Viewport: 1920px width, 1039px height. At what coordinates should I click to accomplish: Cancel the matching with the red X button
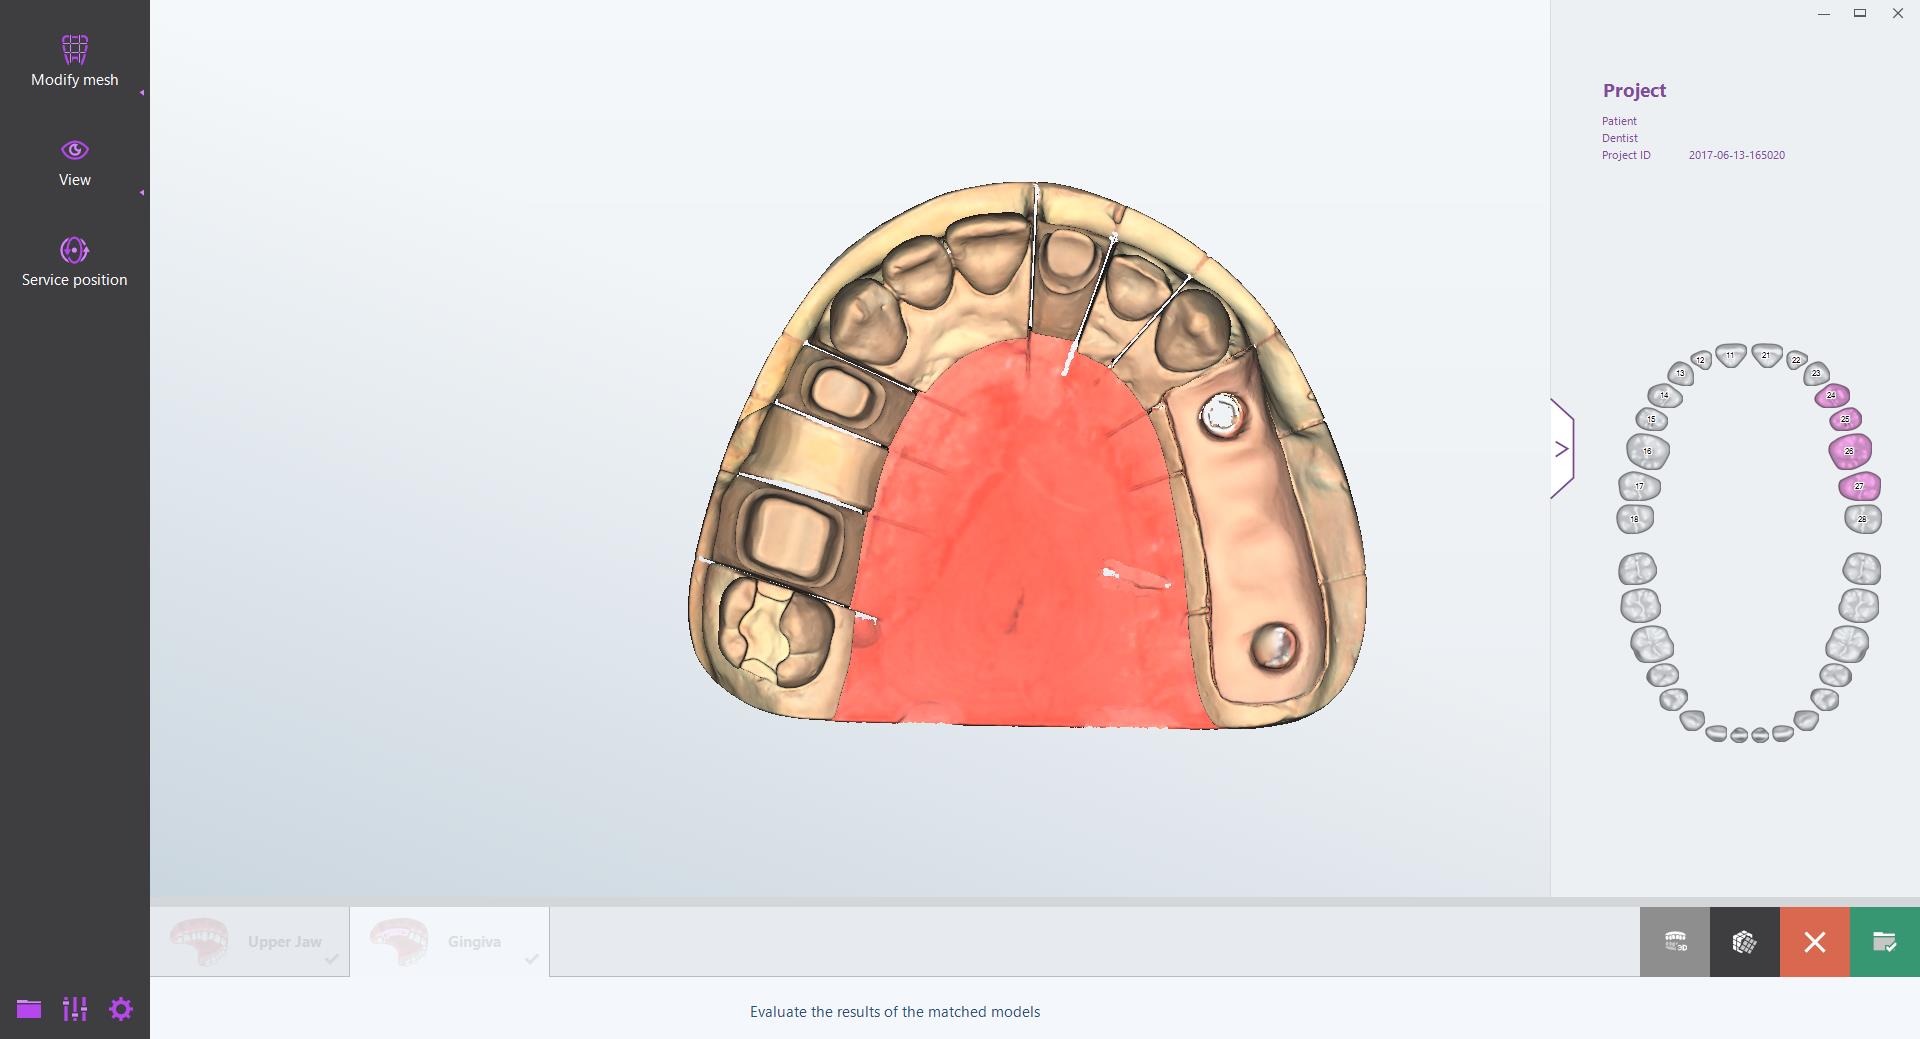(x=1814, y=941)
